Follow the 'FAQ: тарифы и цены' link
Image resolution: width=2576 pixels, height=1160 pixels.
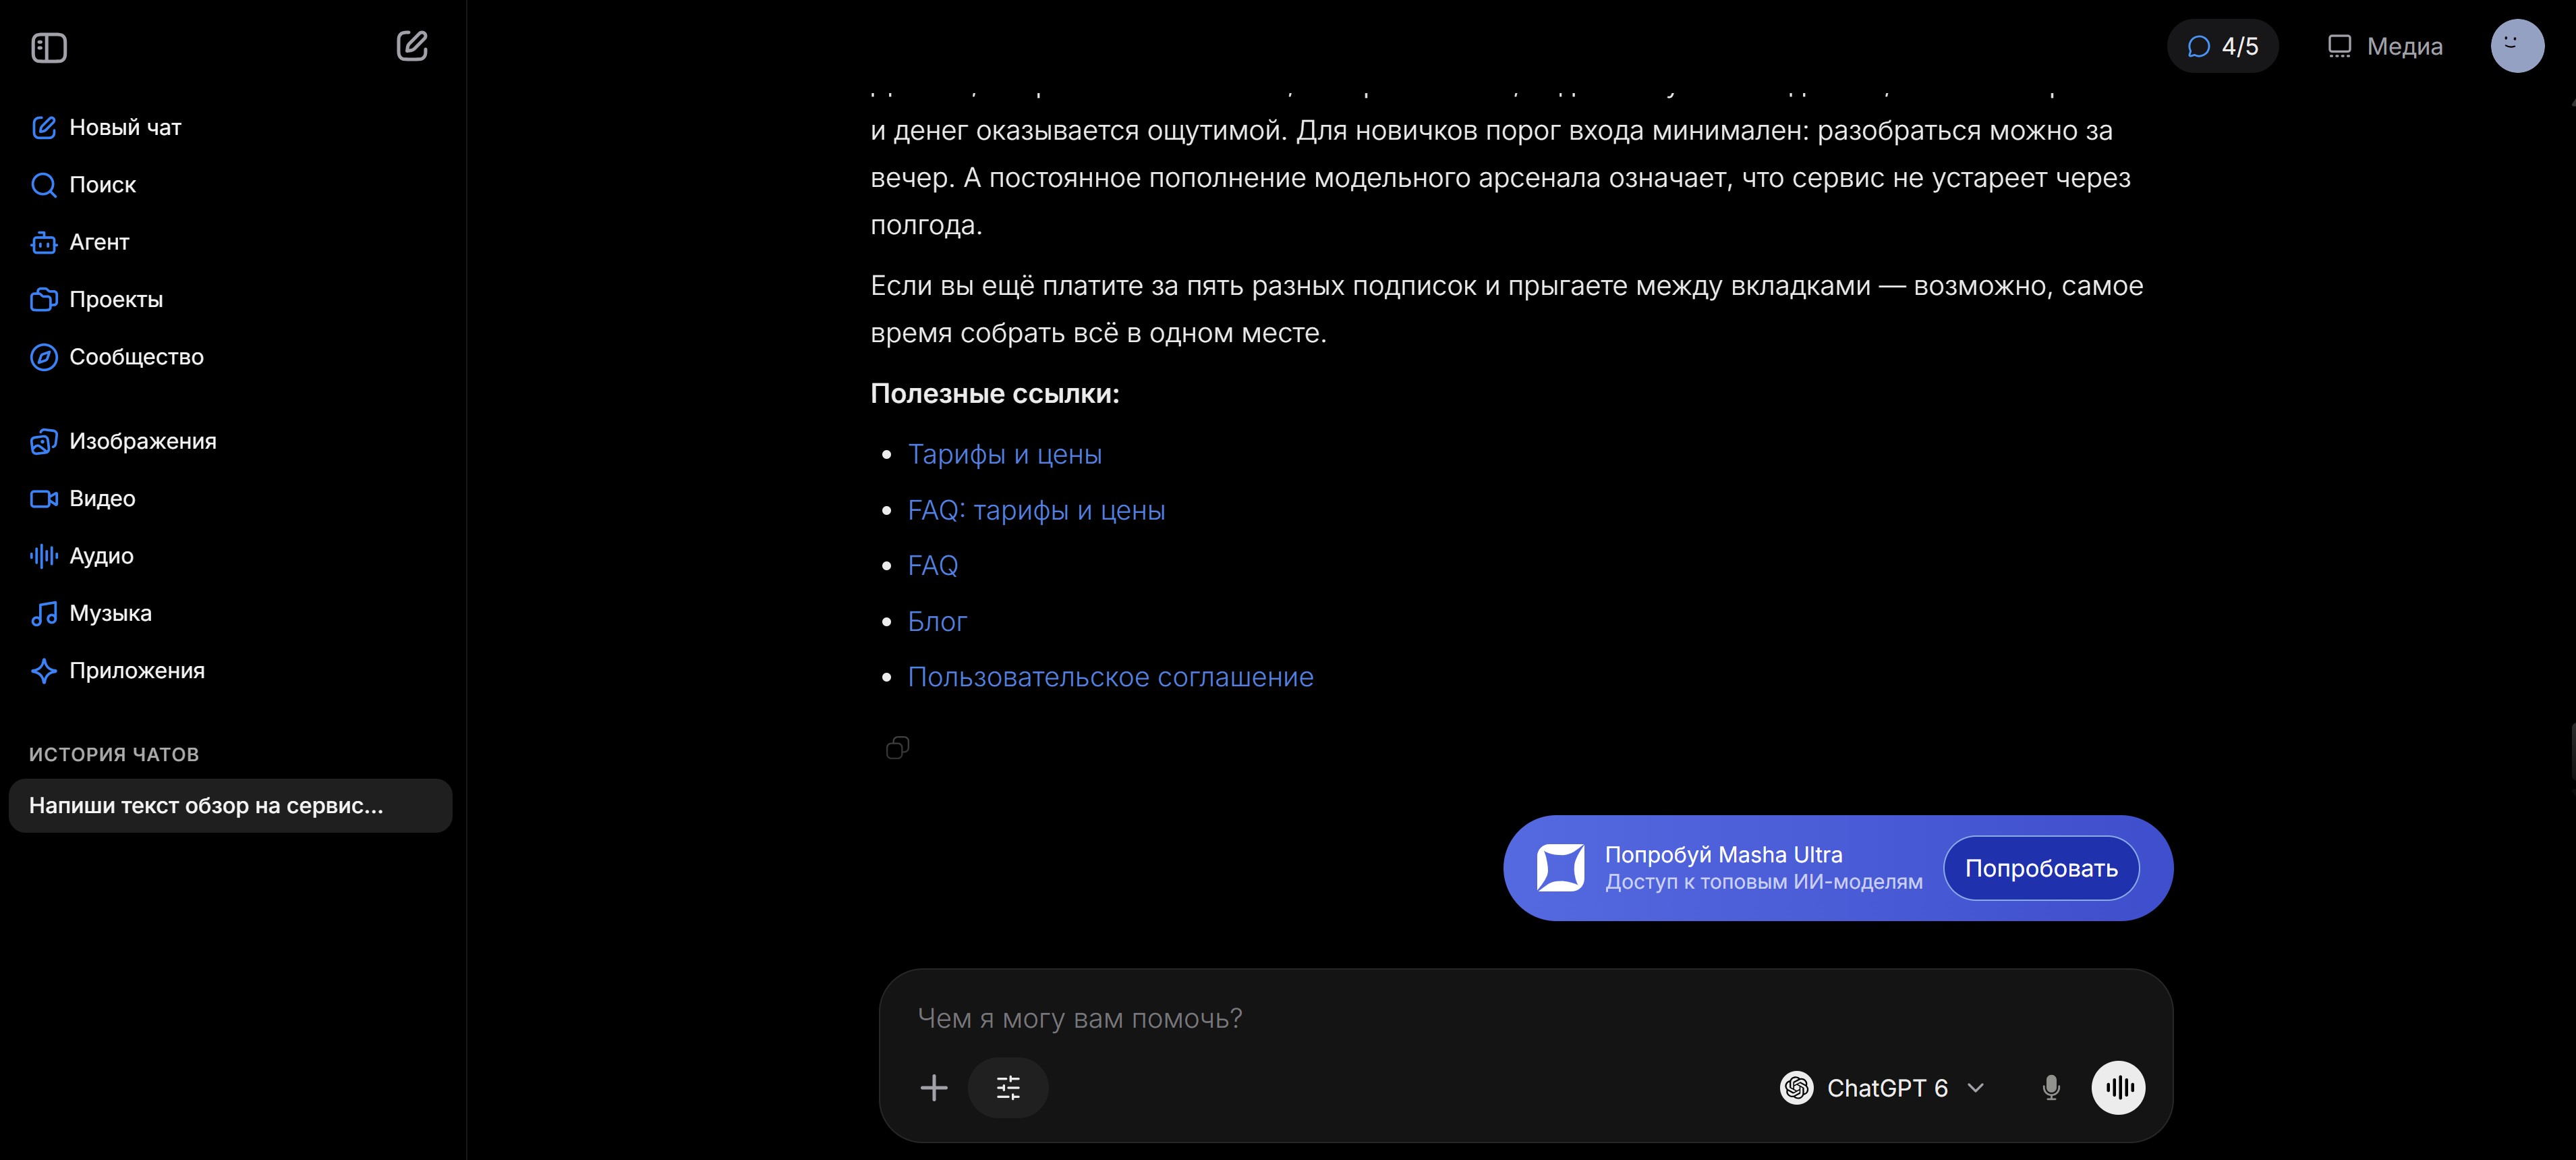[x=1036, y=510]
